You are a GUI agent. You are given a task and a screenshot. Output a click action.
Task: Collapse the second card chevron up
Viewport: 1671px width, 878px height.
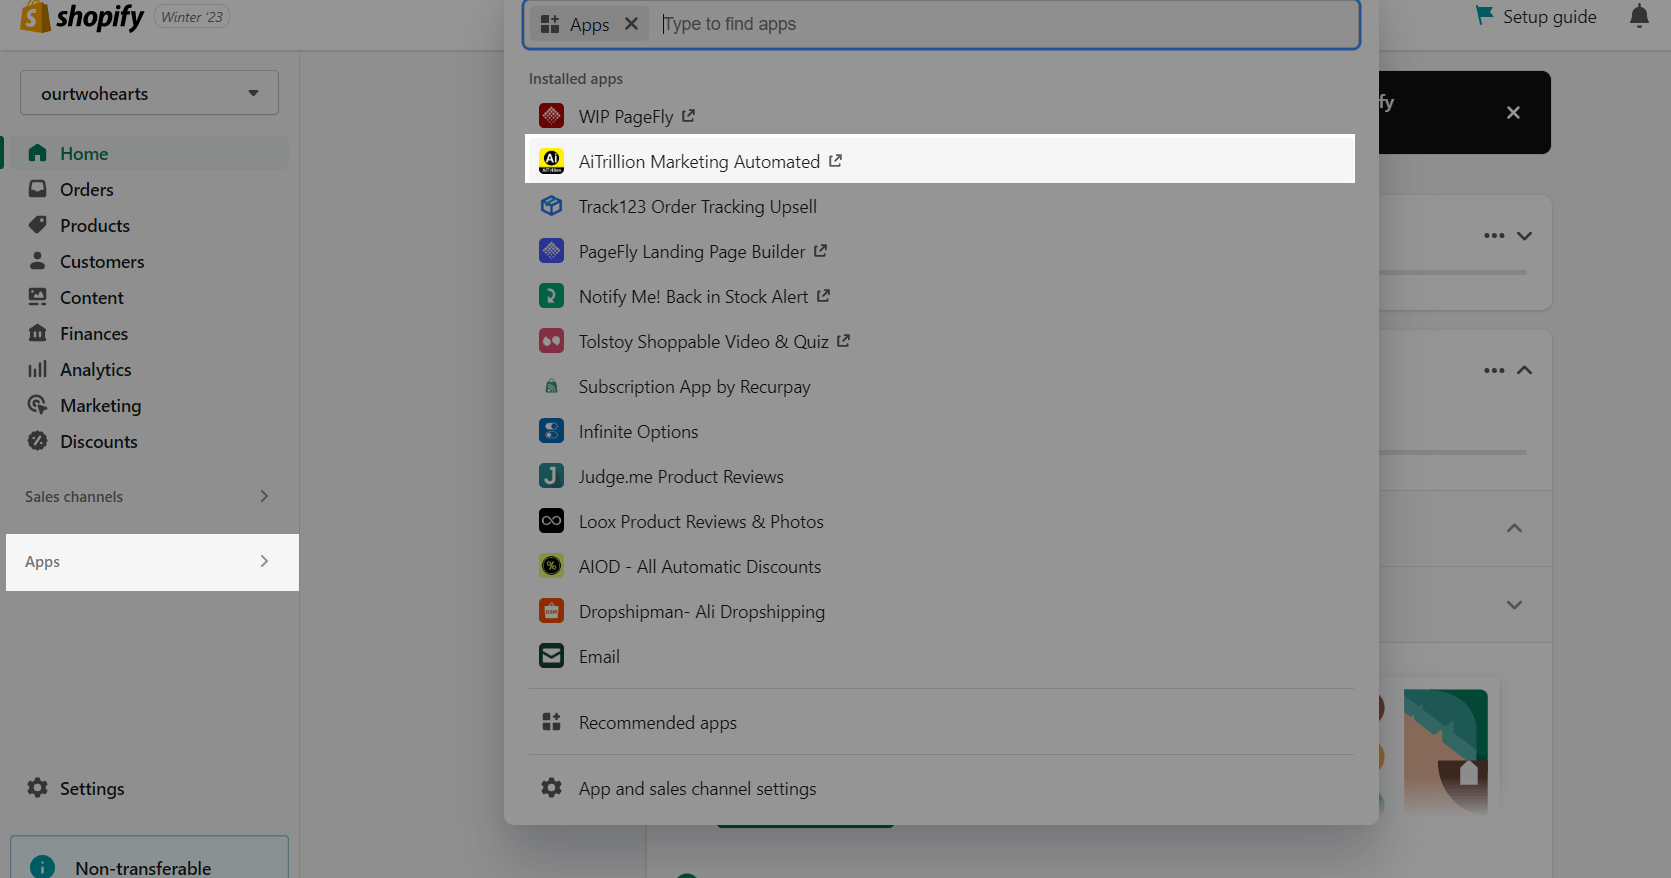click(x=1524, y=370)
